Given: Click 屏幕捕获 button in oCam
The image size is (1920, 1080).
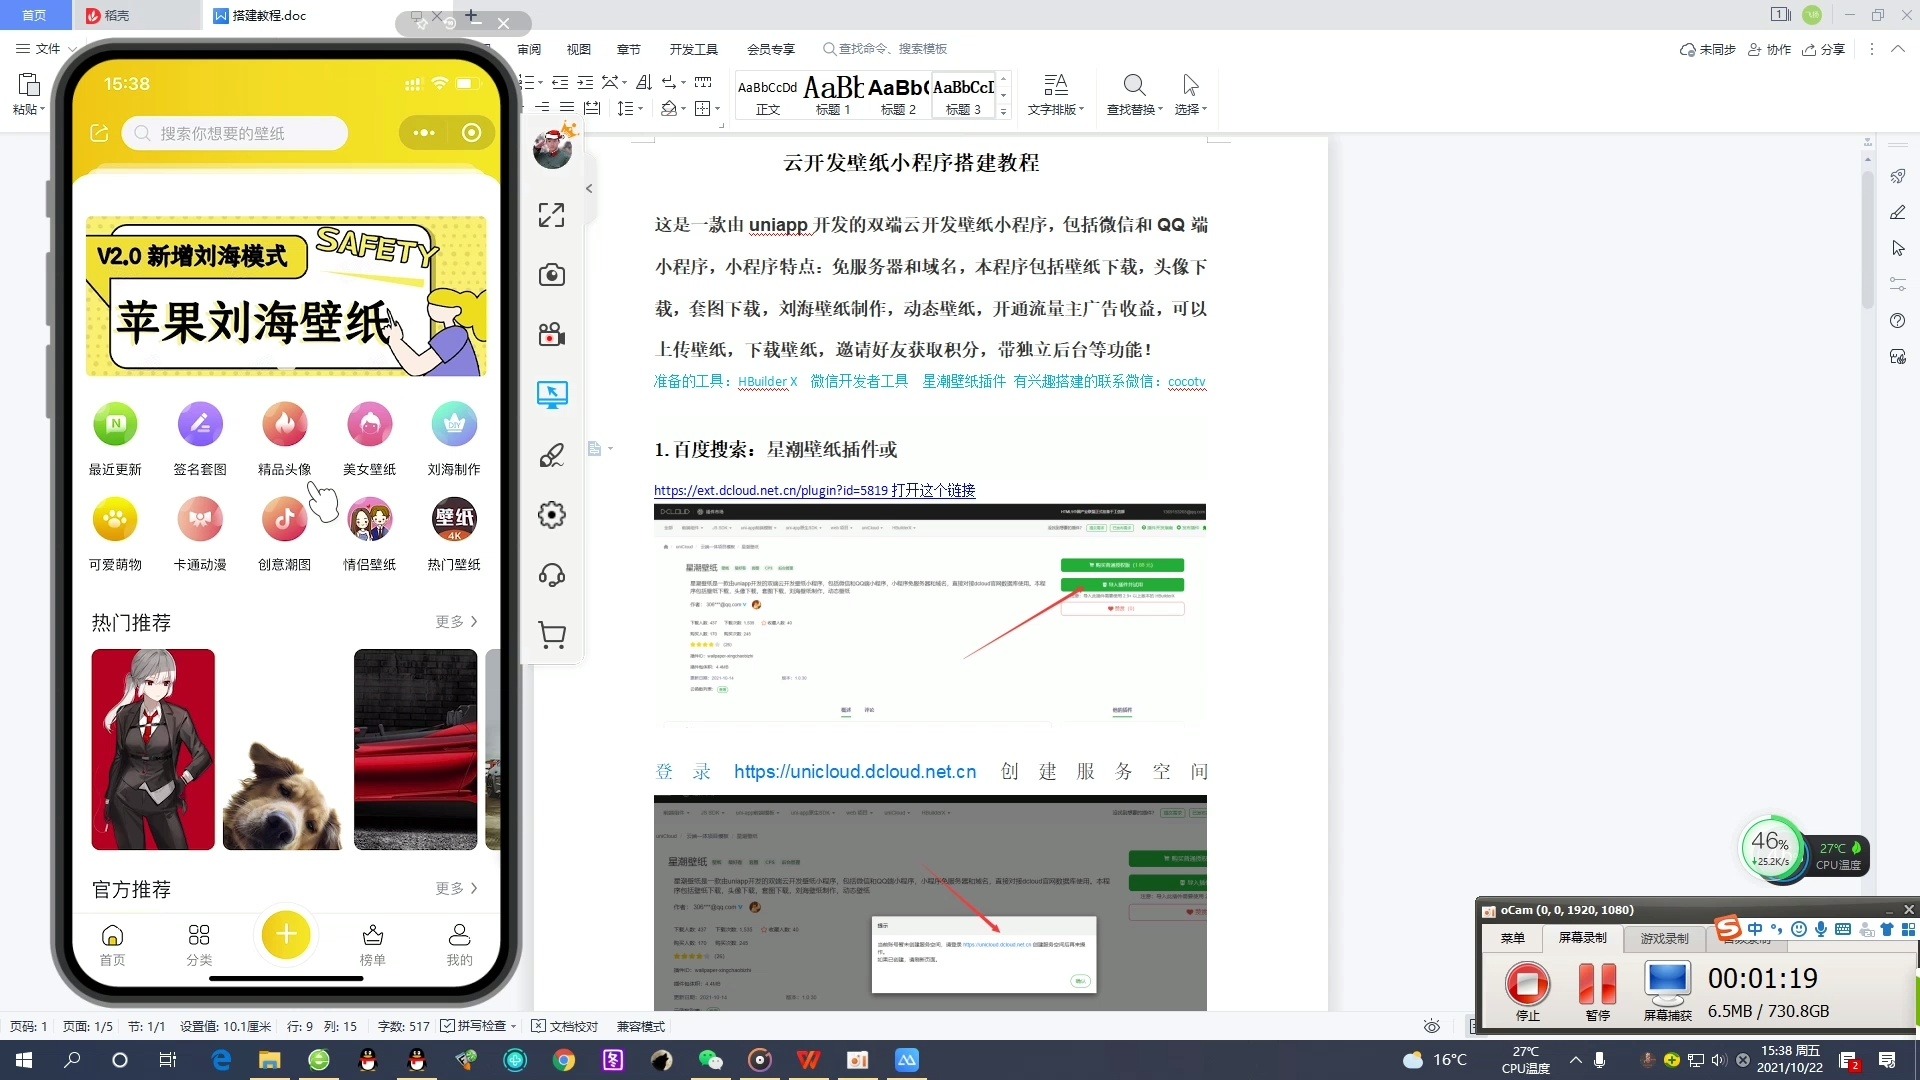Looking at the screenshot, I should [1667, 990].
